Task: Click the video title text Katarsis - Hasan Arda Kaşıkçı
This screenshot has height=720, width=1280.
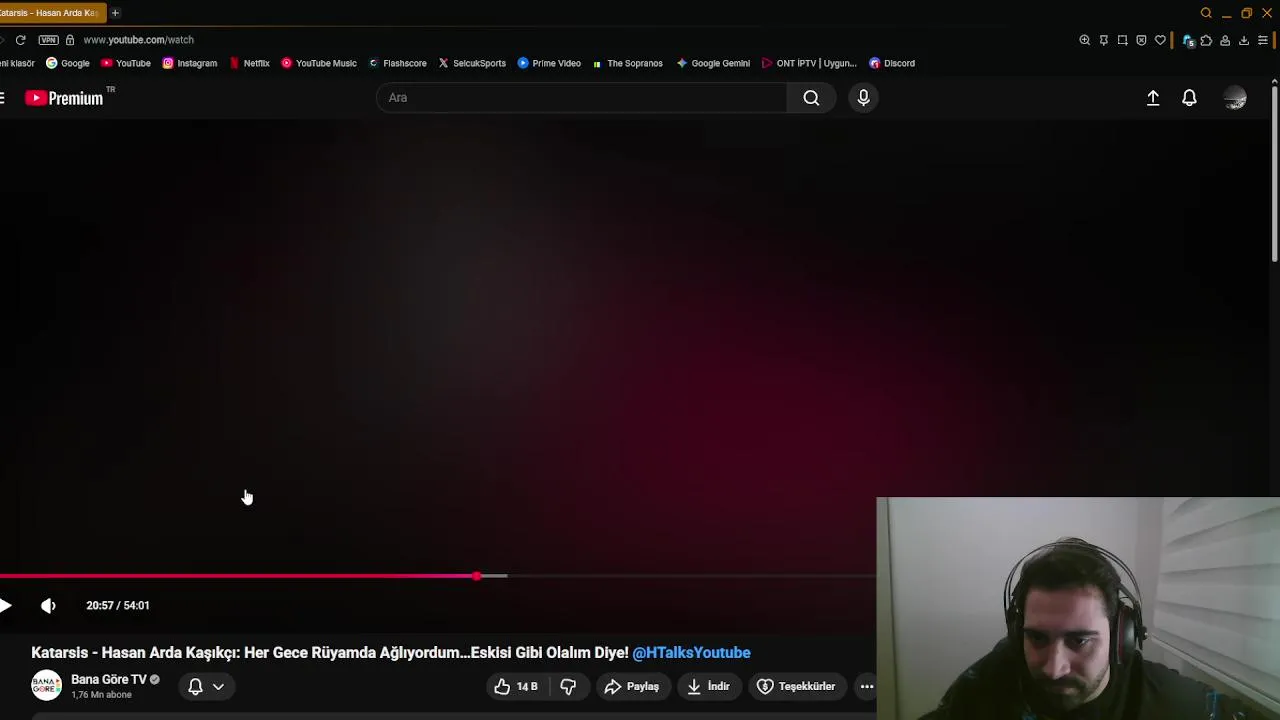Action: click(135, 652)
